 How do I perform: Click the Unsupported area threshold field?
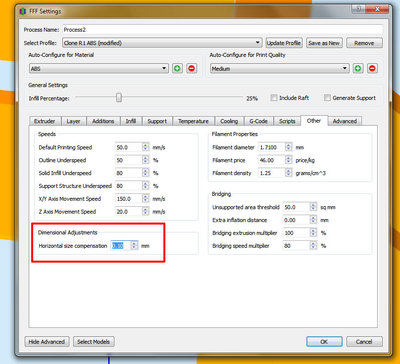296,207
